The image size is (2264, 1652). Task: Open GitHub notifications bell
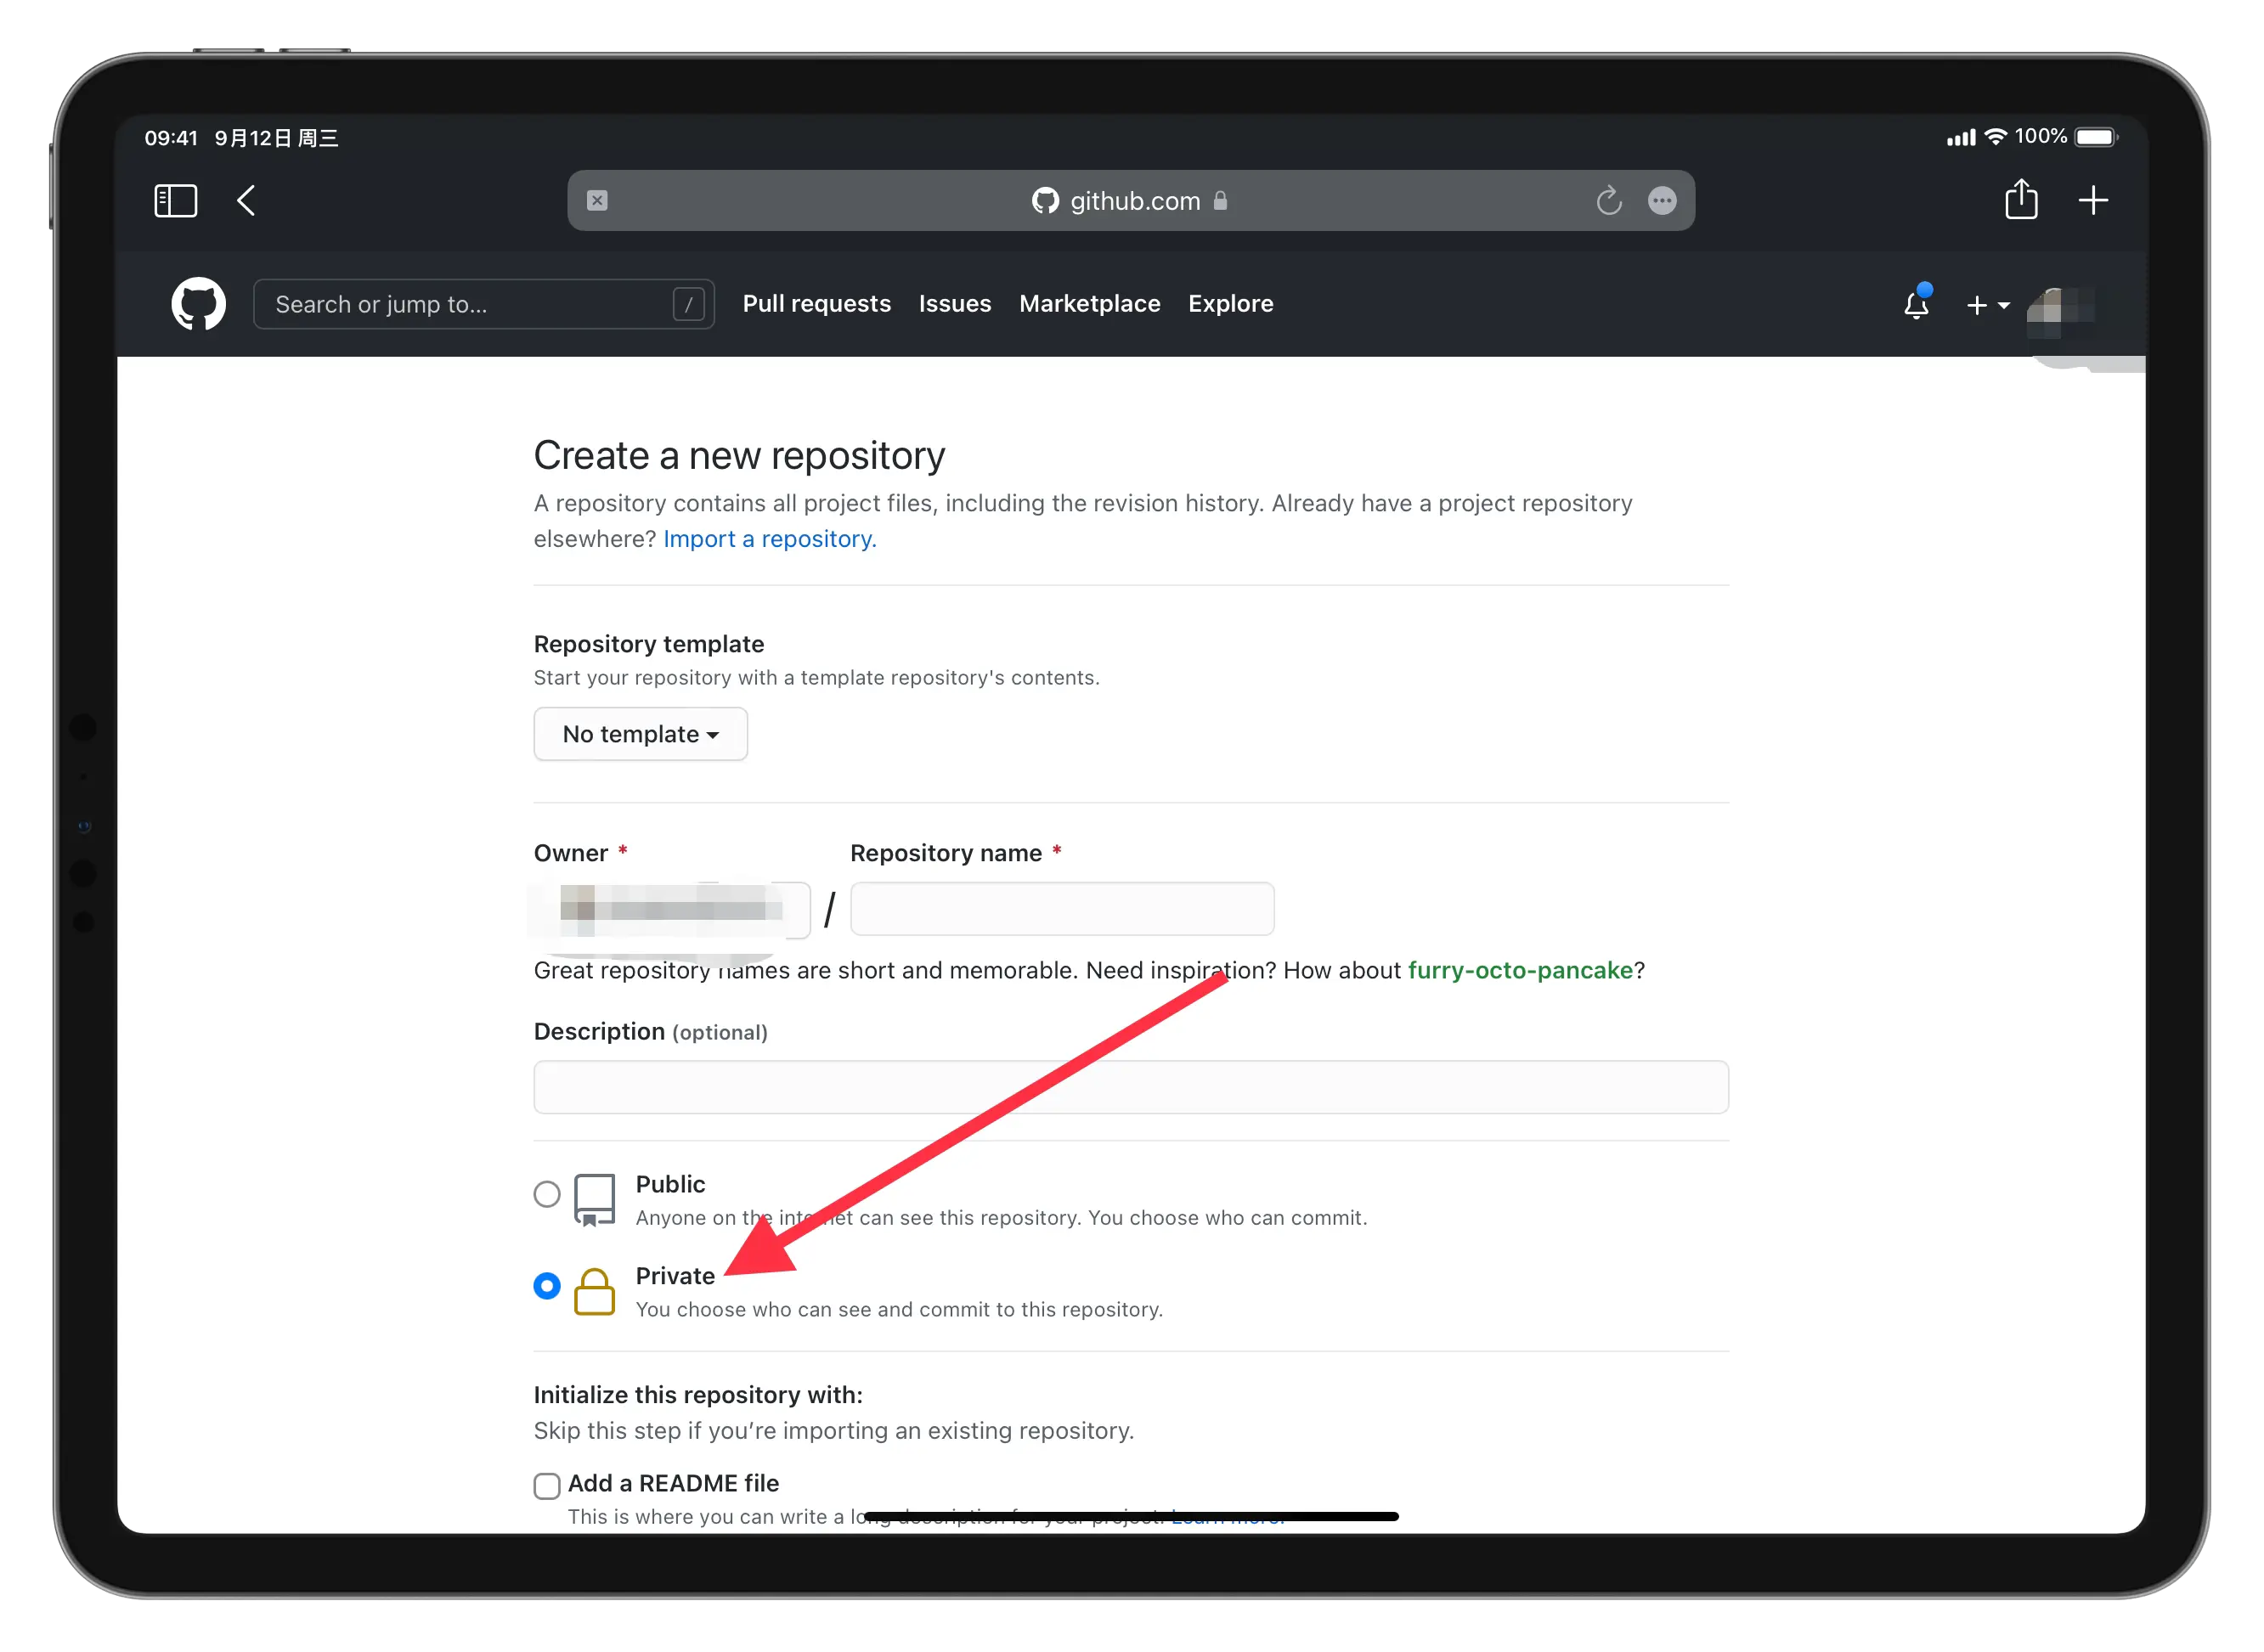tap(1917, 304)
